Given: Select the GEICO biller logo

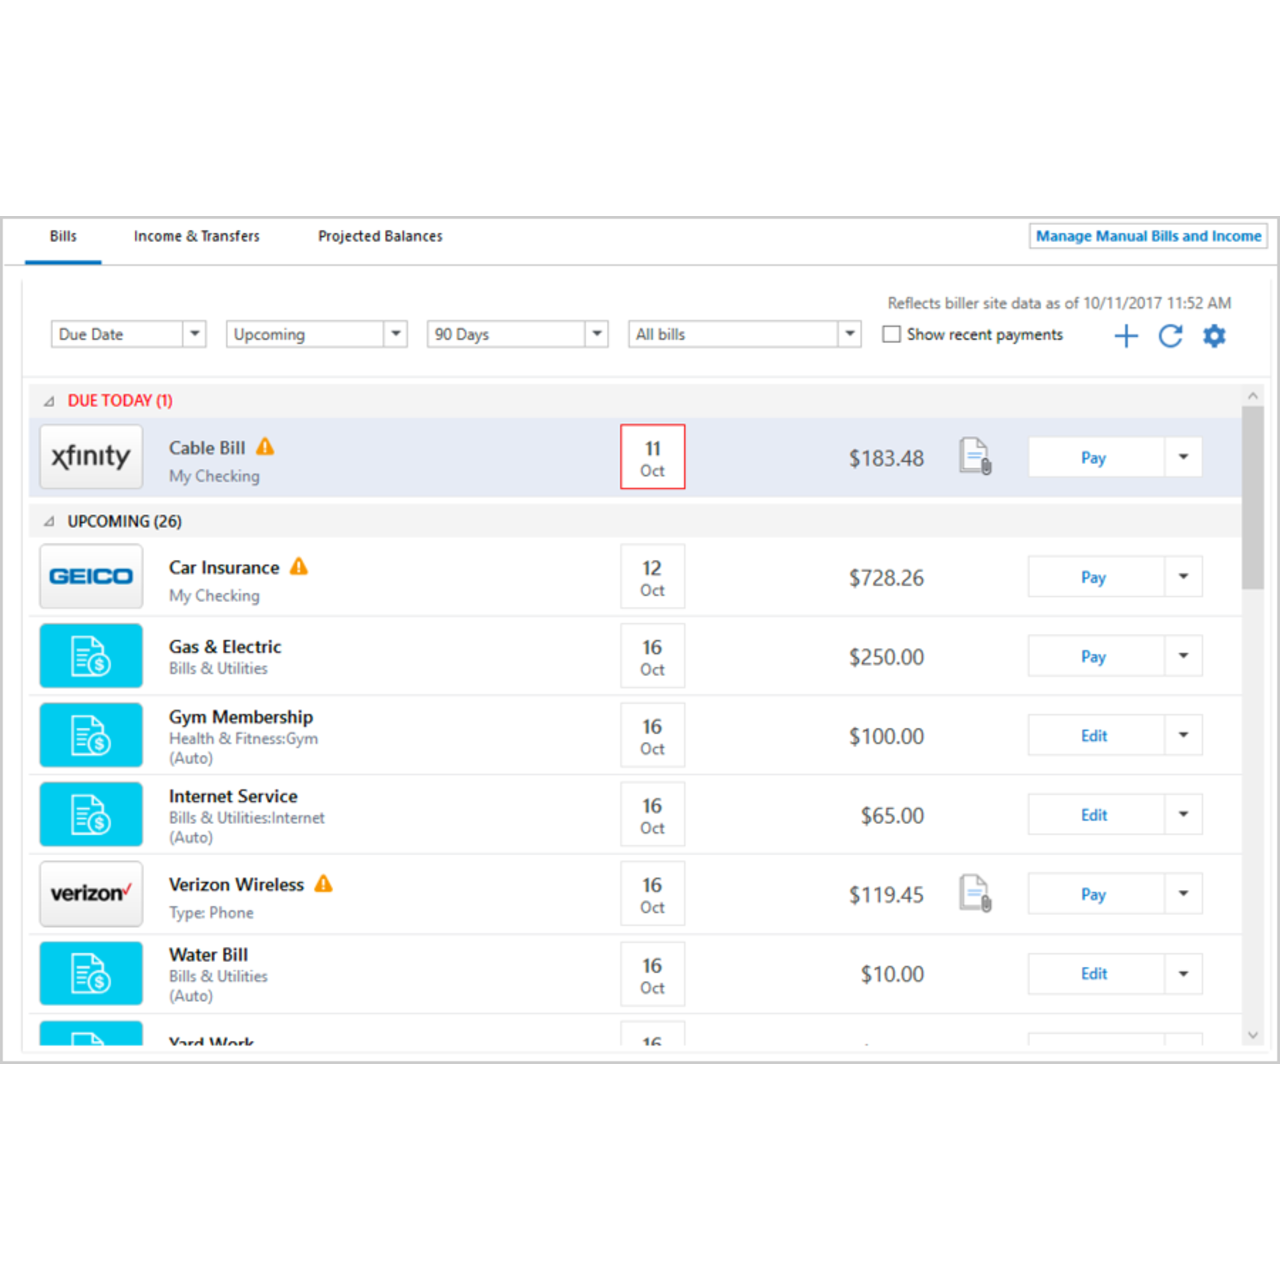Looking at the screenshot, I should 91,576.
